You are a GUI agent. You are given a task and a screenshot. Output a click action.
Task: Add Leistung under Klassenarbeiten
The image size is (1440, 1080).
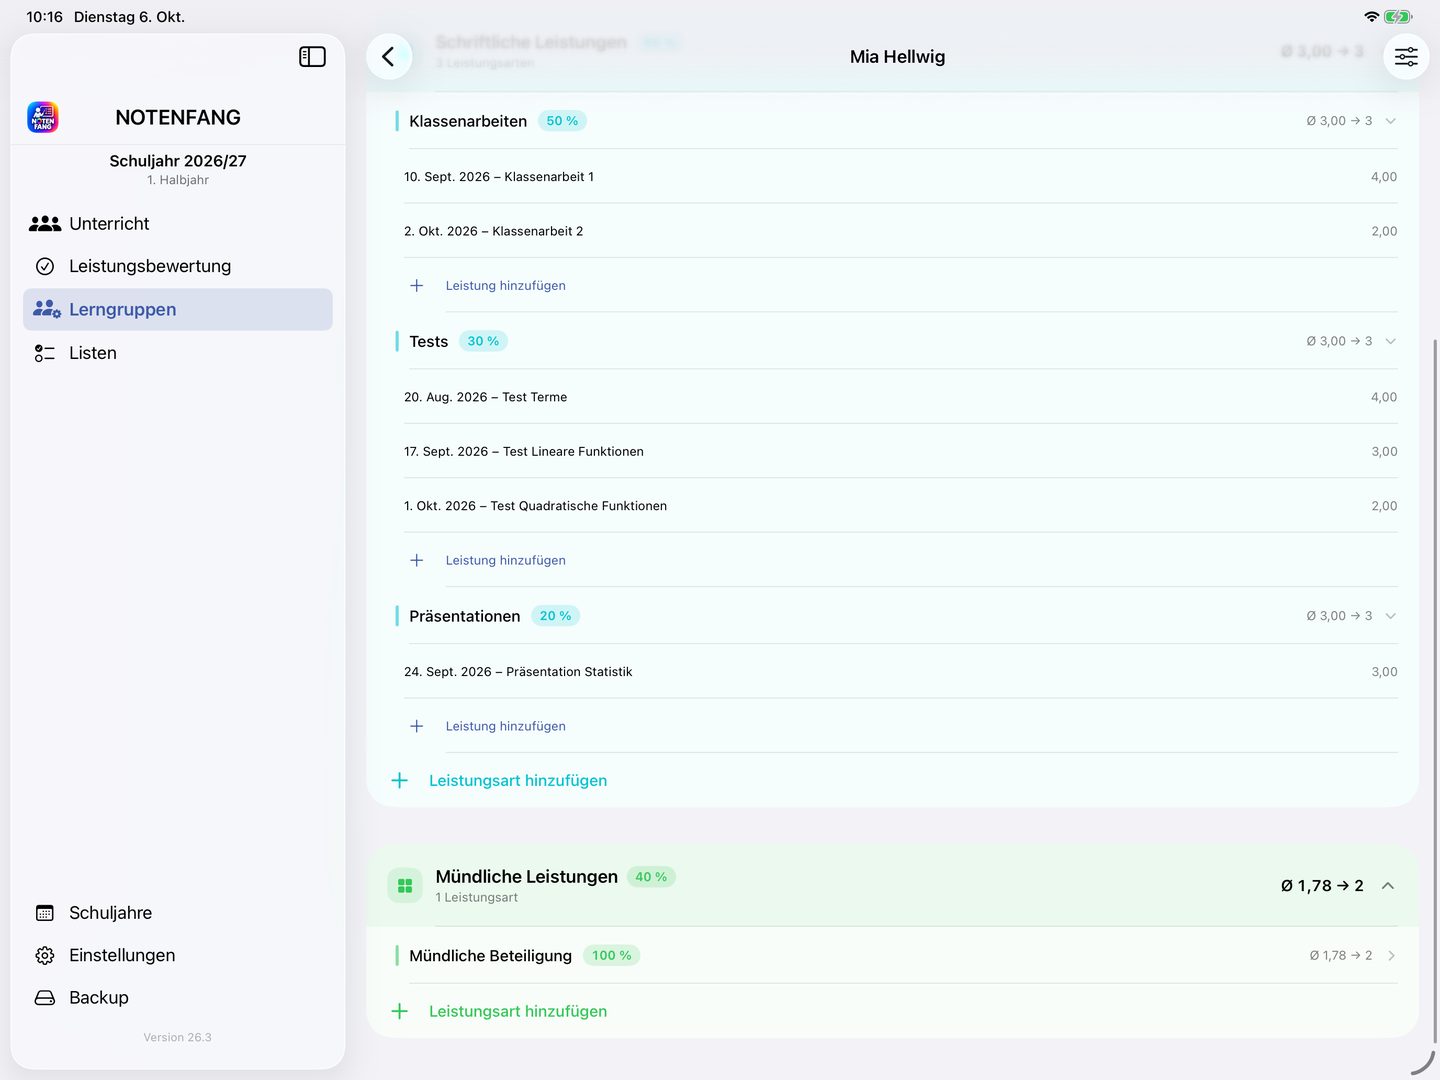pos(506,285)
